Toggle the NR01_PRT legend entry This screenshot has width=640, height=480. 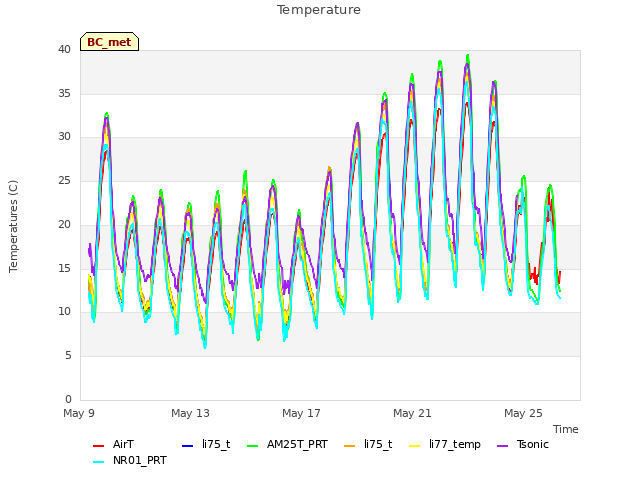(x=130, y=461)
